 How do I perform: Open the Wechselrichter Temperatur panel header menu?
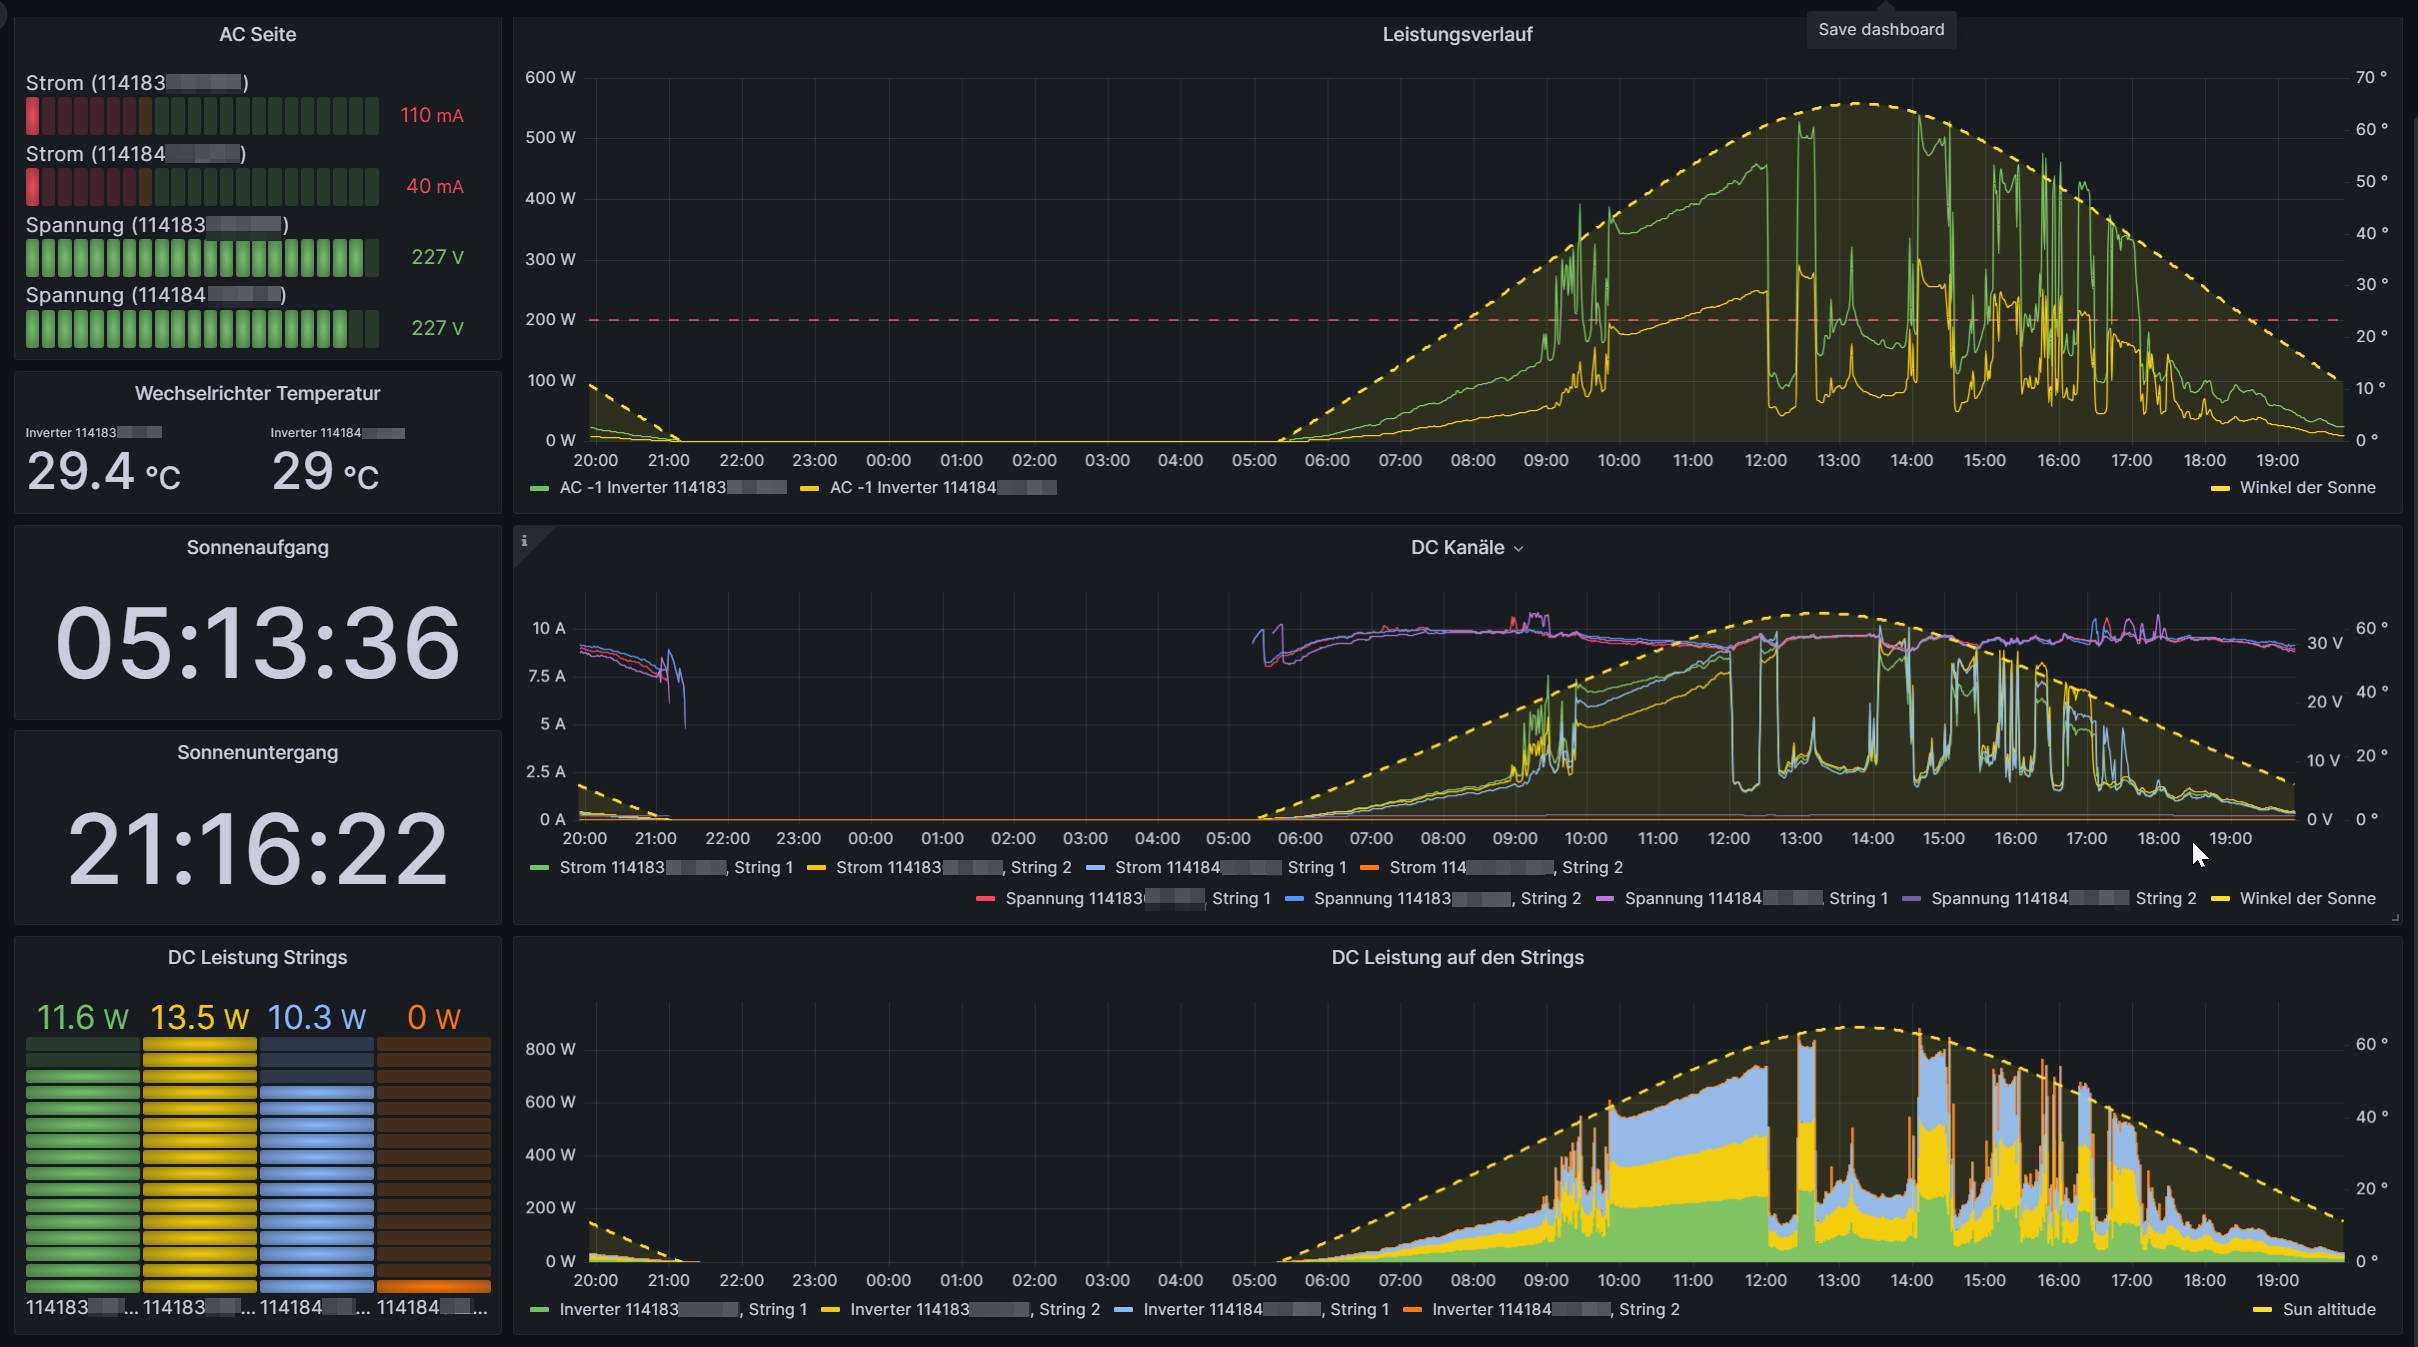tap(257, 394)
